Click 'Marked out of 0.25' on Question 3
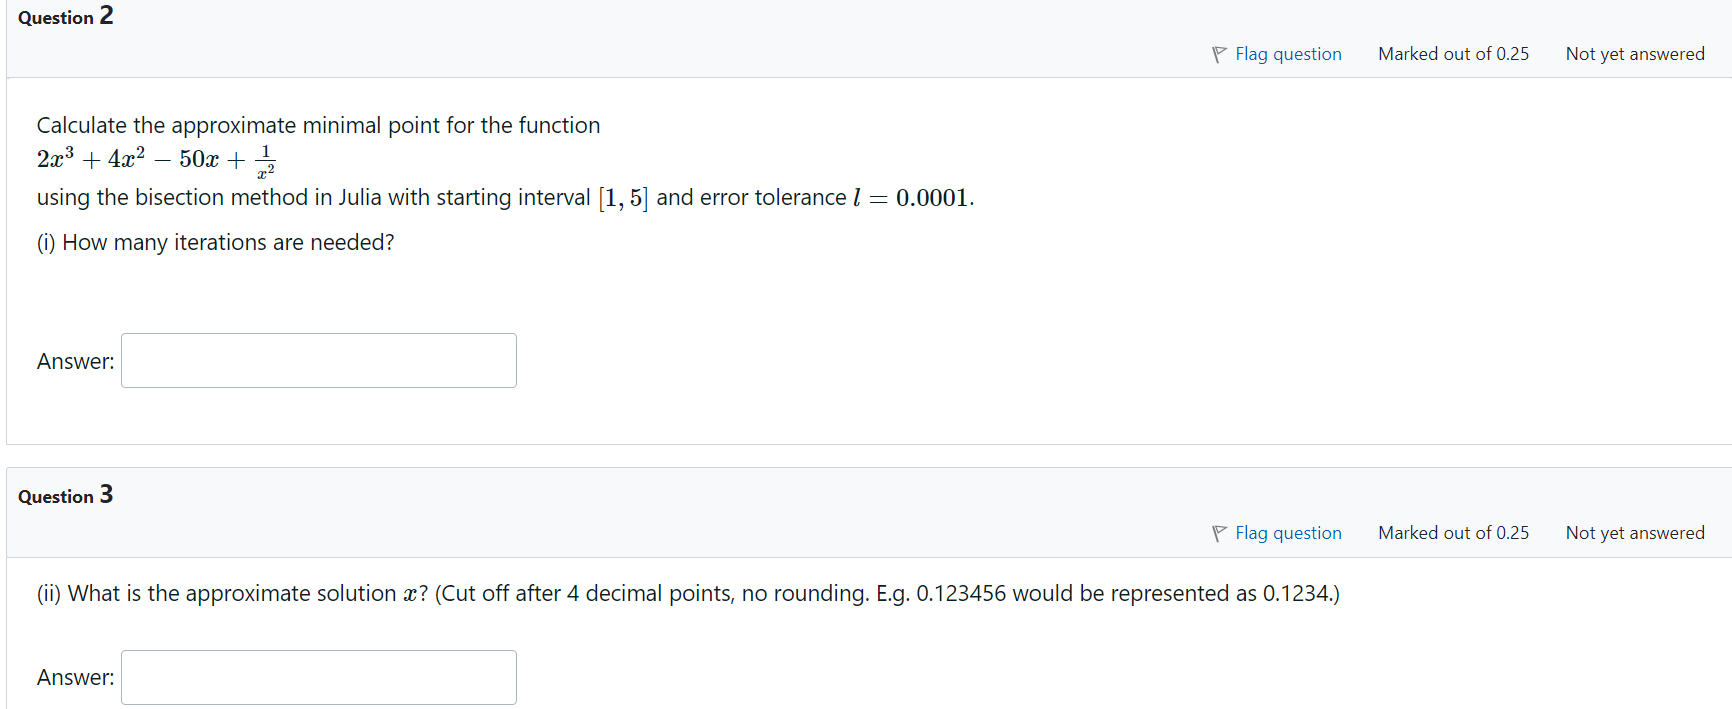Viewport: 1732px width, 709px height. pos(1453,532)
